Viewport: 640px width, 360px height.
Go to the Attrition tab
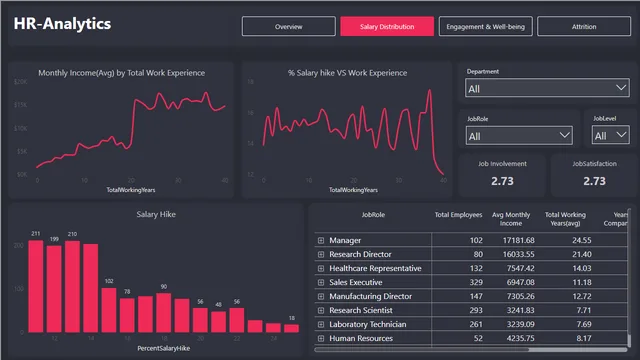pos(584,27)
